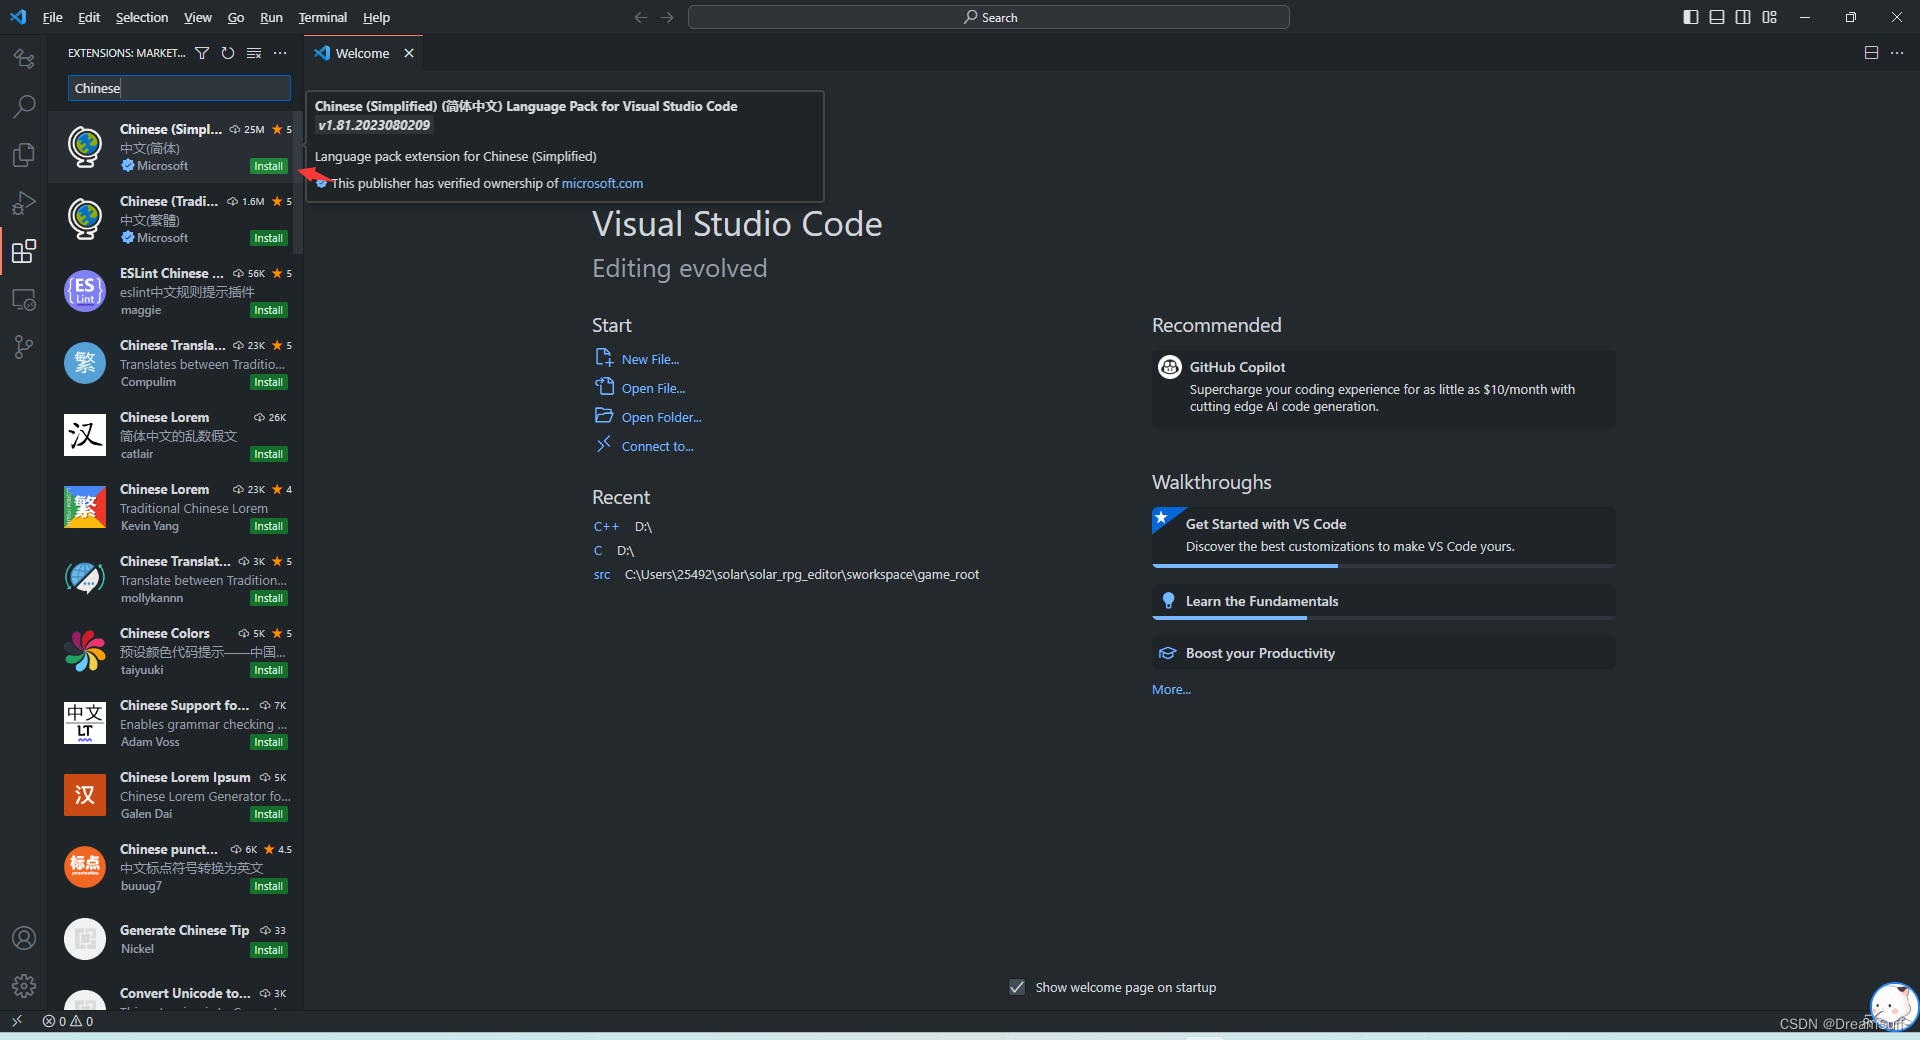The image size is (1920, 1040).
Task: Open the File menu
Action: tap(53, 17)
